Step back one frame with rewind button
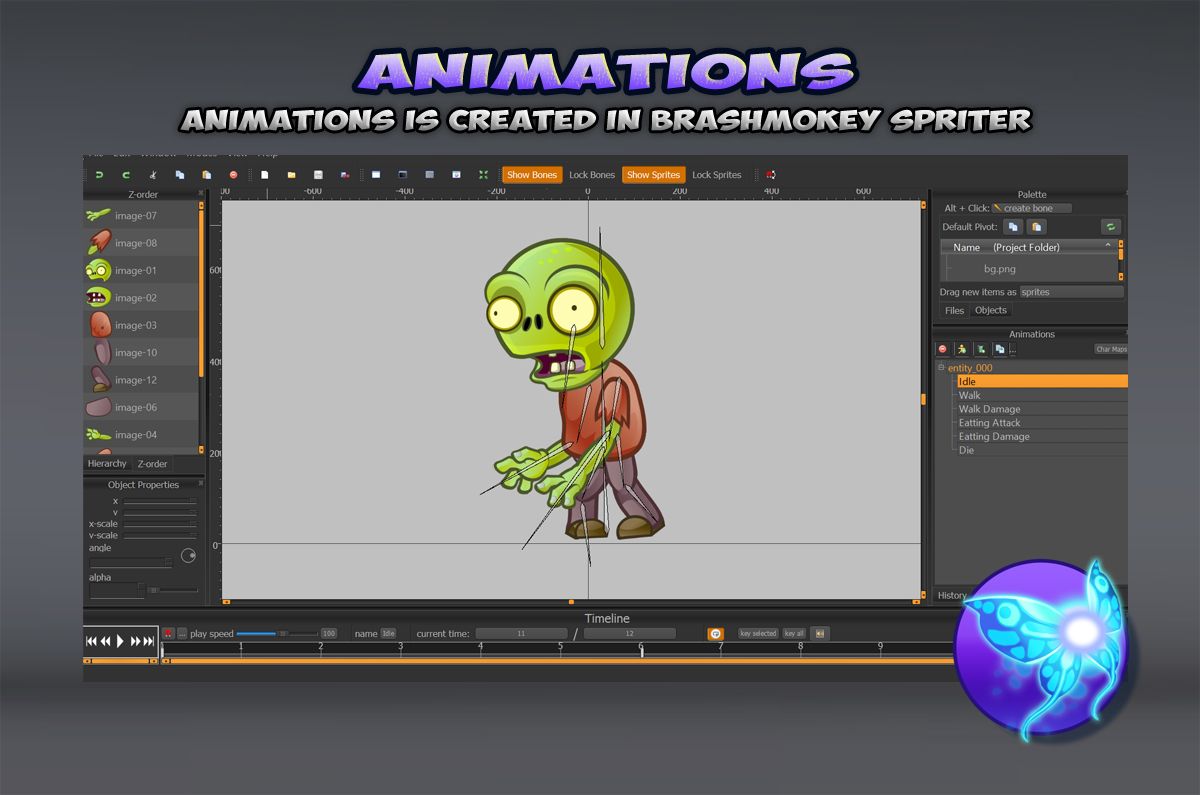 (105, 641)
